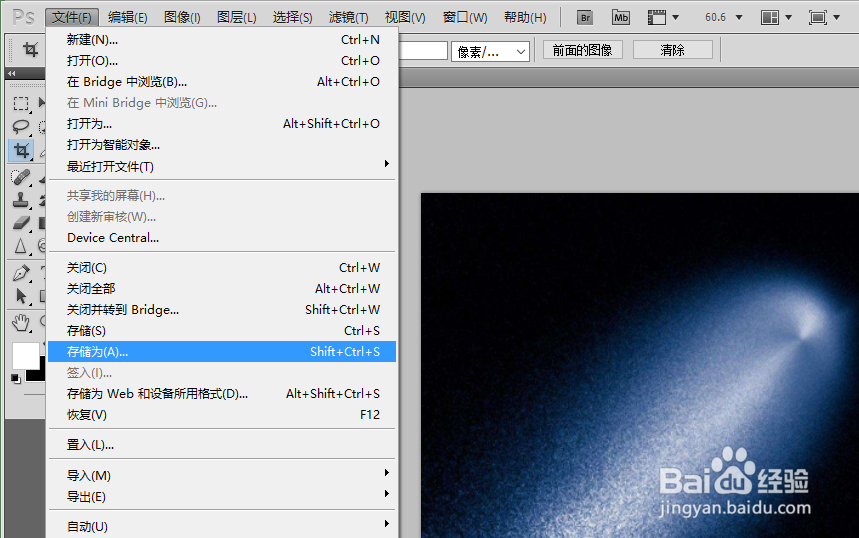Click the Crop tool preset icon in options bar
Image resolution: width=859 pixels, height=538 pixels.
(x=30, y=50)
